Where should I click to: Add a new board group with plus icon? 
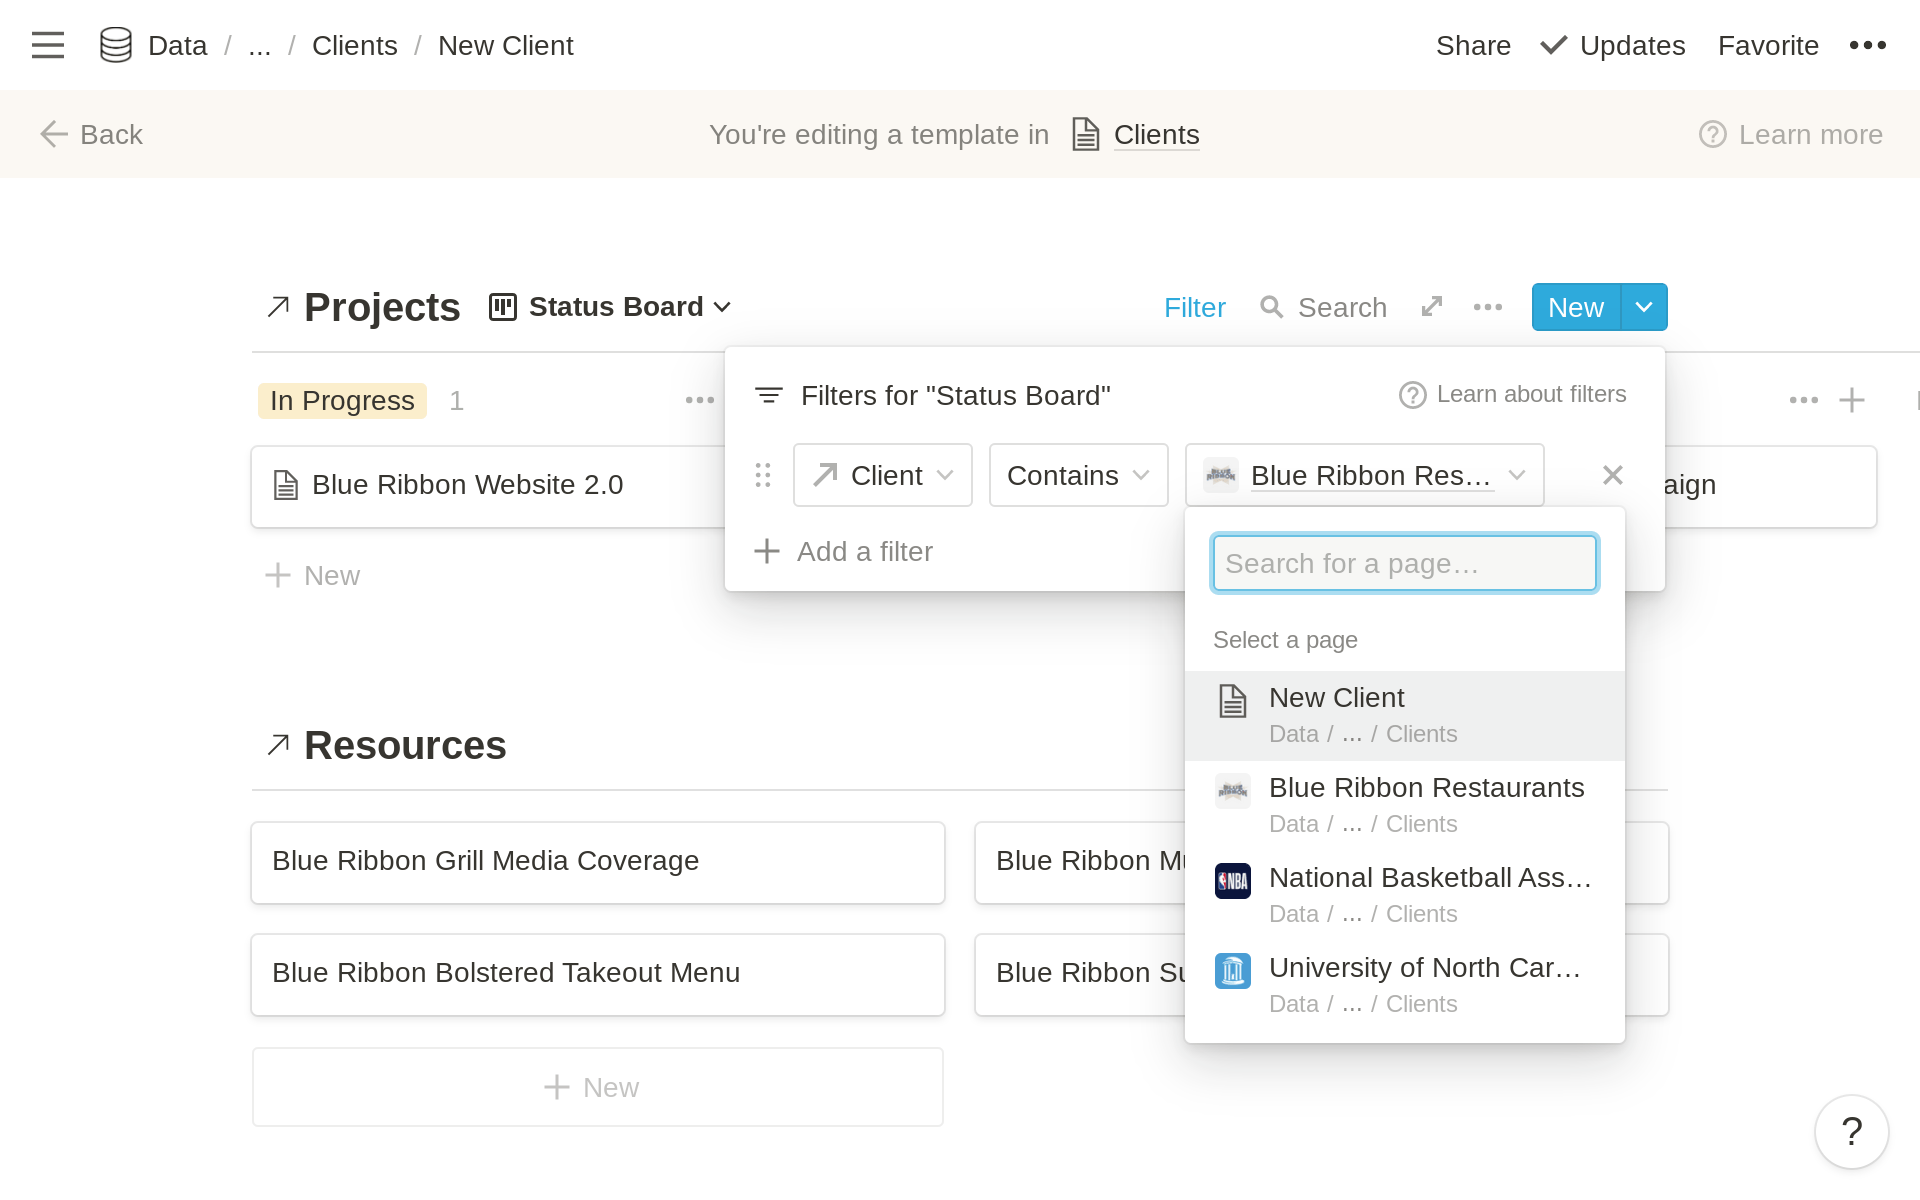(1851, 400)
